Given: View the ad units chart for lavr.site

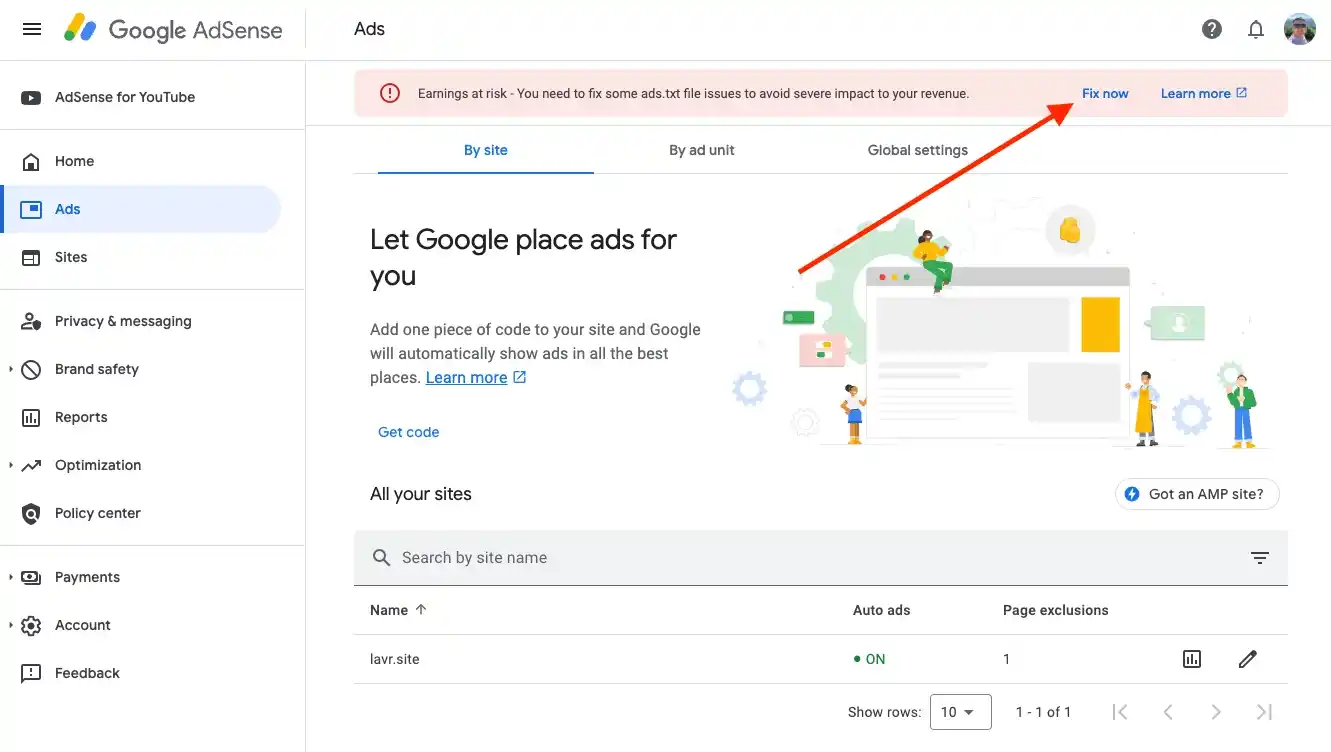Looking at the screenshot, I should [1191, 659].
